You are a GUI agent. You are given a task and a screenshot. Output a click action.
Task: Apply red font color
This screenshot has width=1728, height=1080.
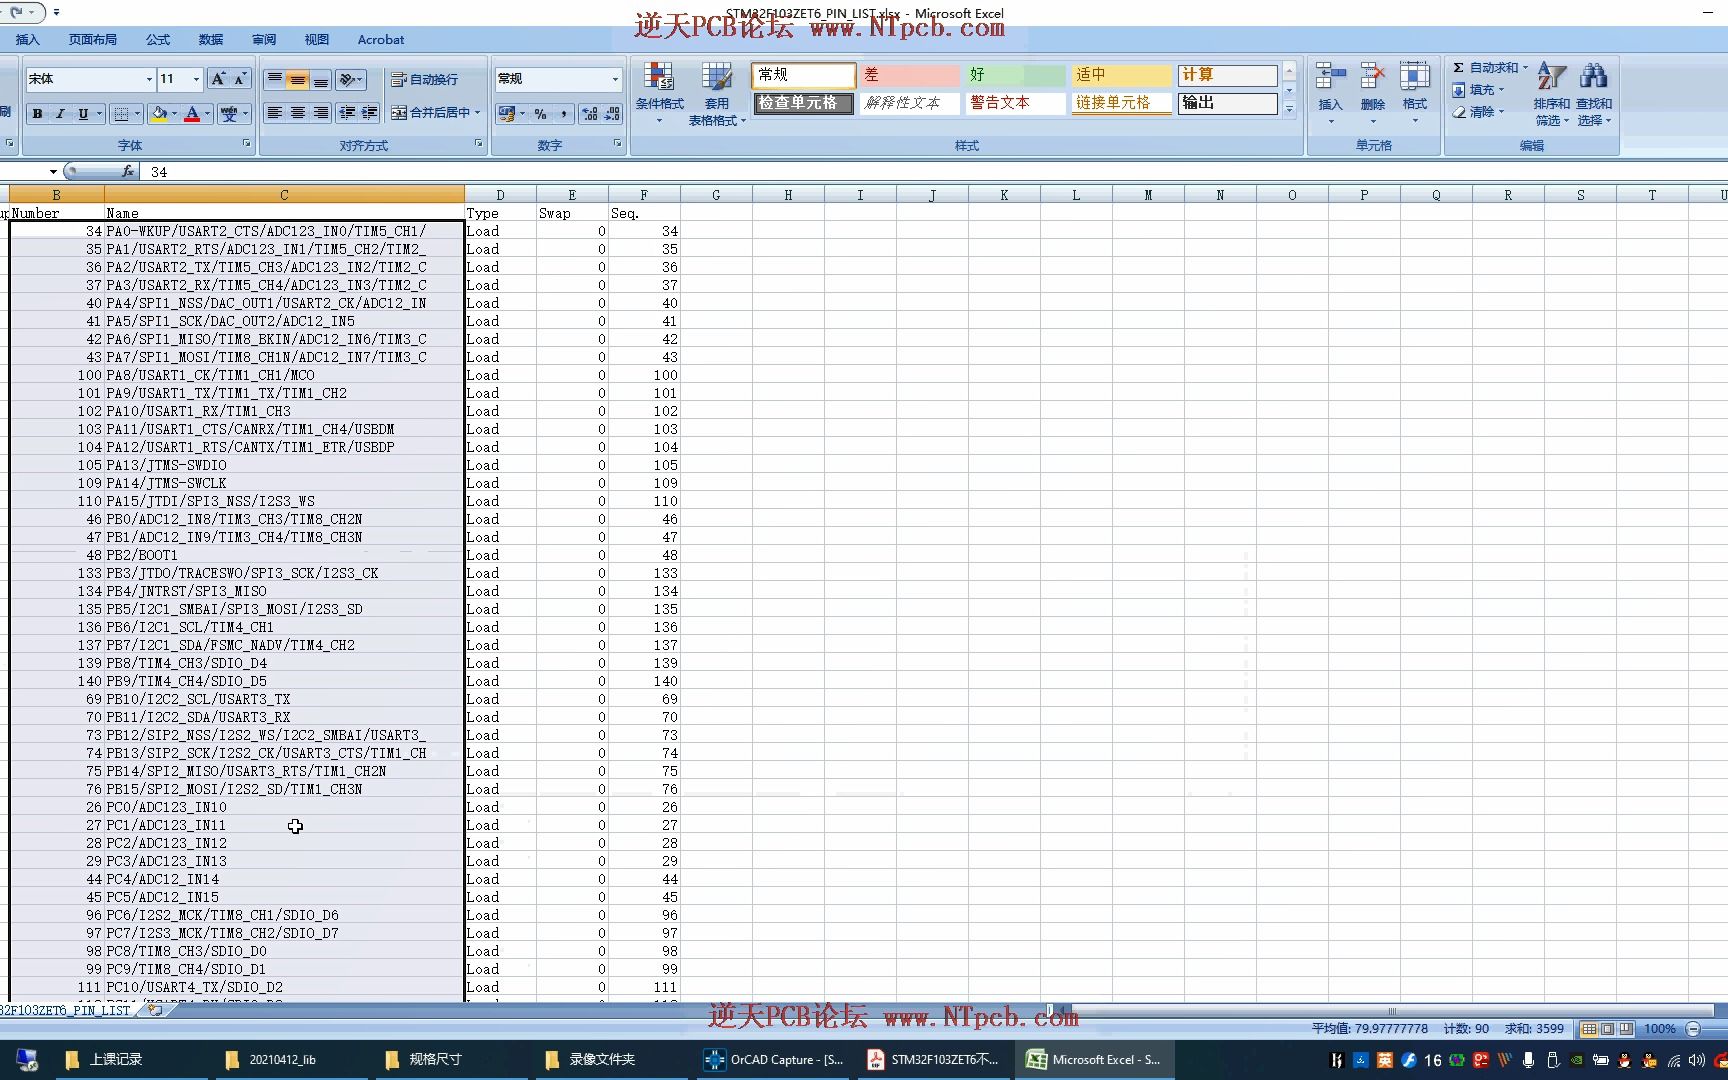(192, 113)
